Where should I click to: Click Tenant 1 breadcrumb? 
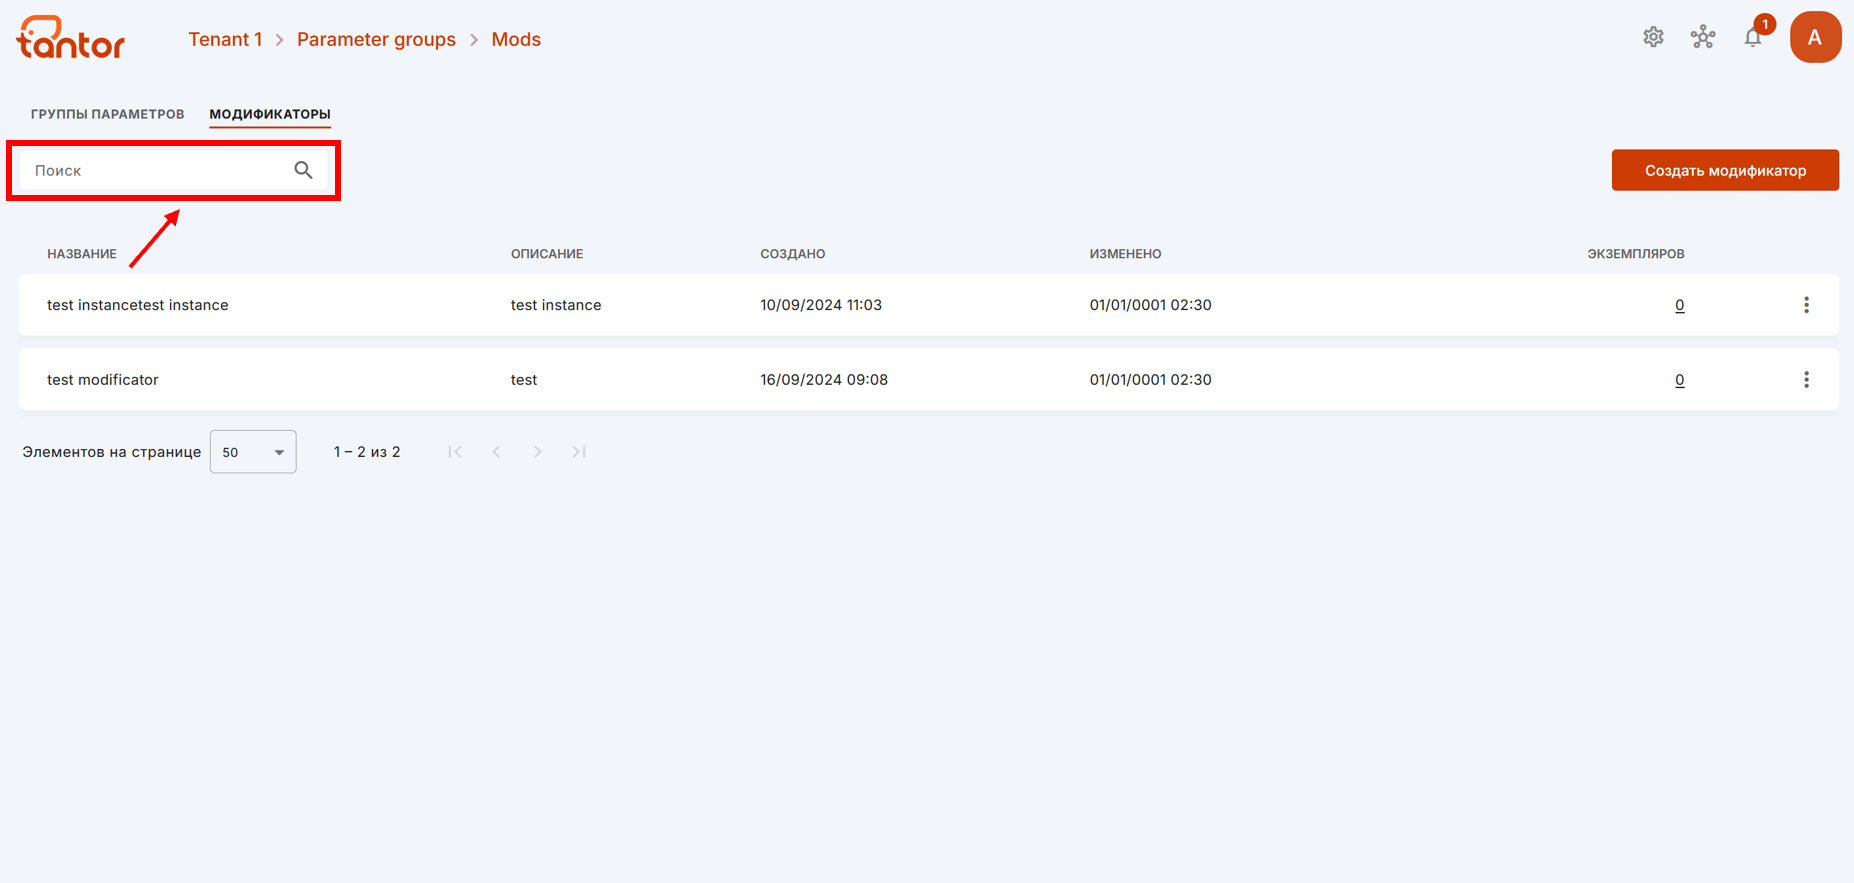click(x=225, y=39)
